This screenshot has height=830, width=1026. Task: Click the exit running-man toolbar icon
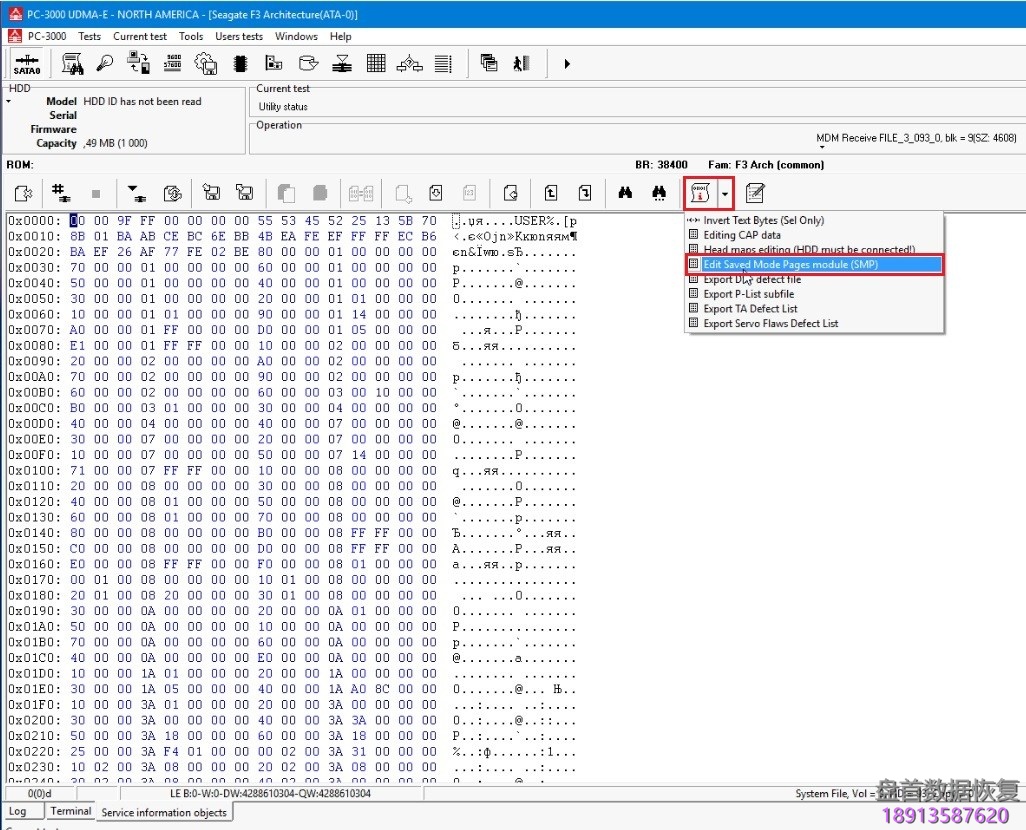tap(521, 64)
